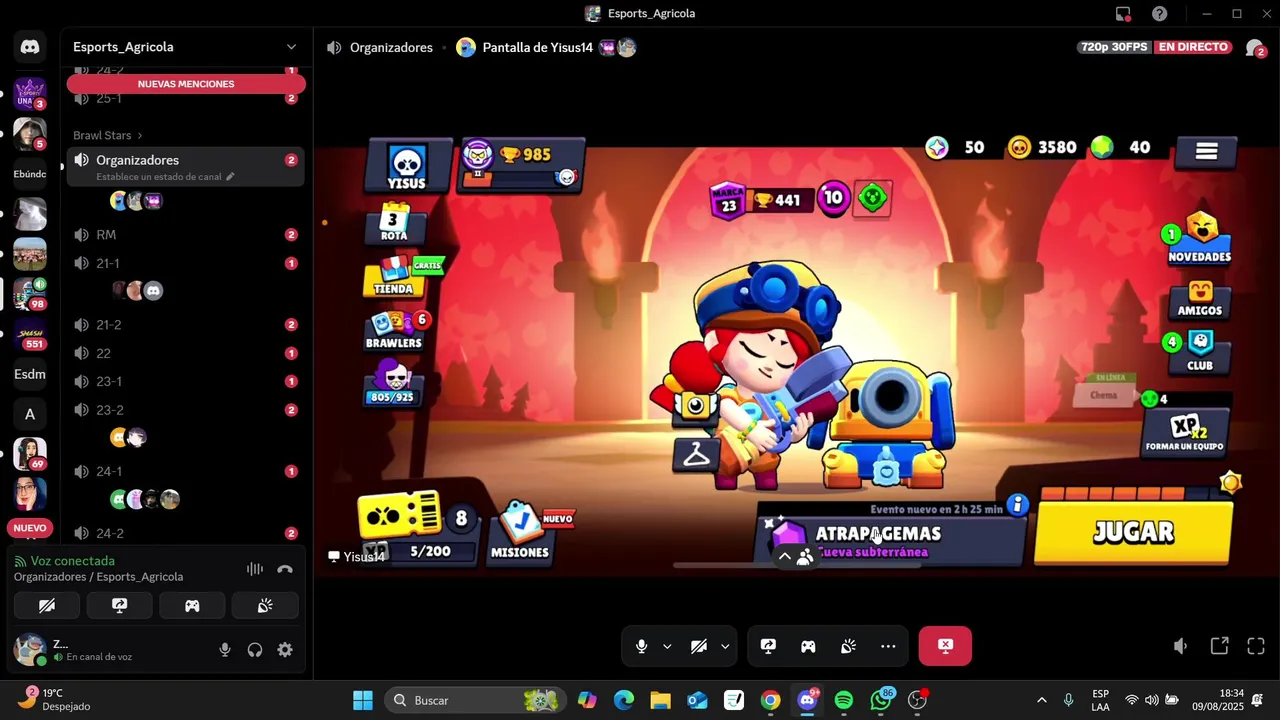This screenshot has height=720, width=1280.
Task: Open Discord direct messages home icon
Action: tap(30, 47)
